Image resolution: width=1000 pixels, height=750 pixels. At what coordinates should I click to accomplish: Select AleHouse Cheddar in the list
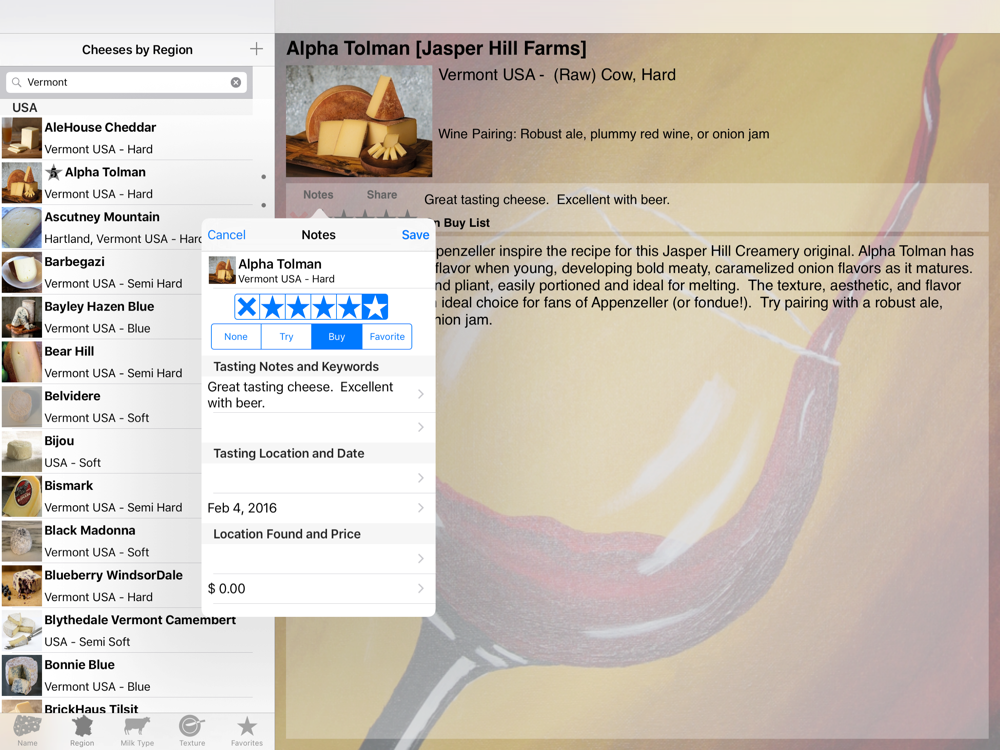click(128, 138)
